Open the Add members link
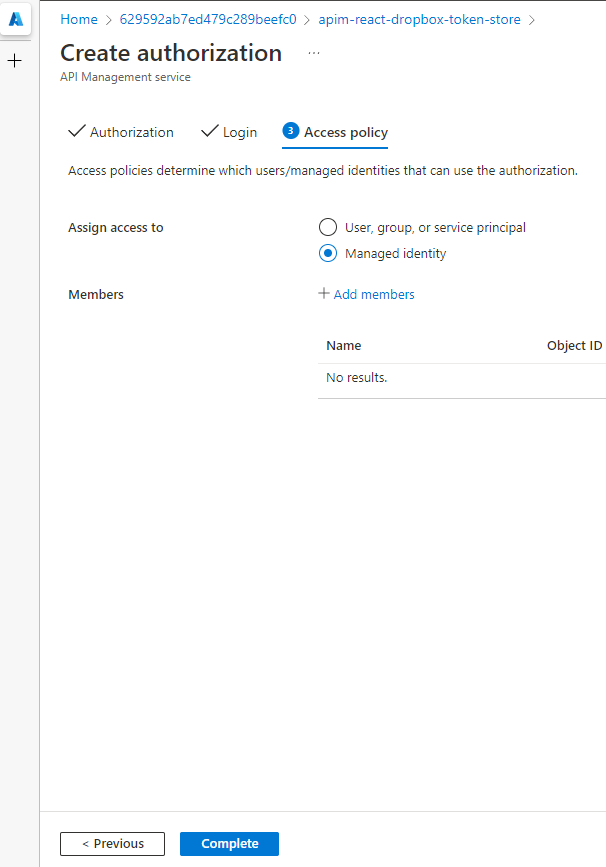 coord(374,295)
